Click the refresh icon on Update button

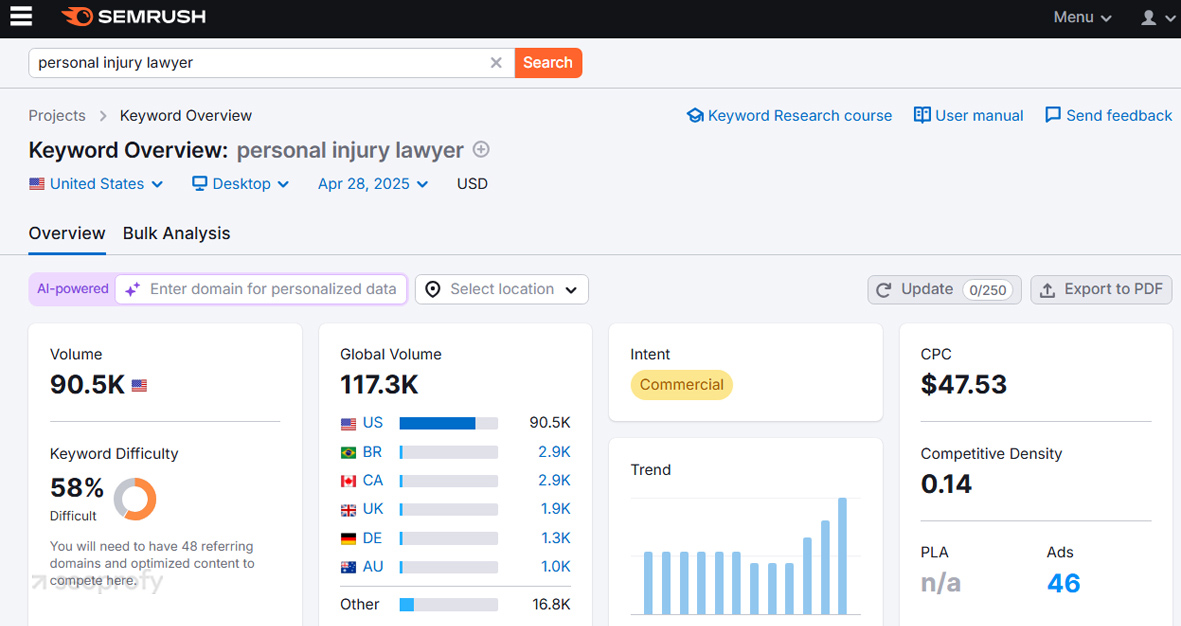[x=884, y=290]
